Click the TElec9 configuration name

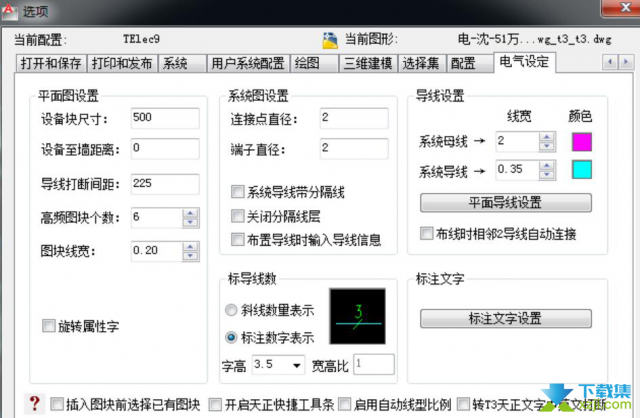[x=141, y=39]
